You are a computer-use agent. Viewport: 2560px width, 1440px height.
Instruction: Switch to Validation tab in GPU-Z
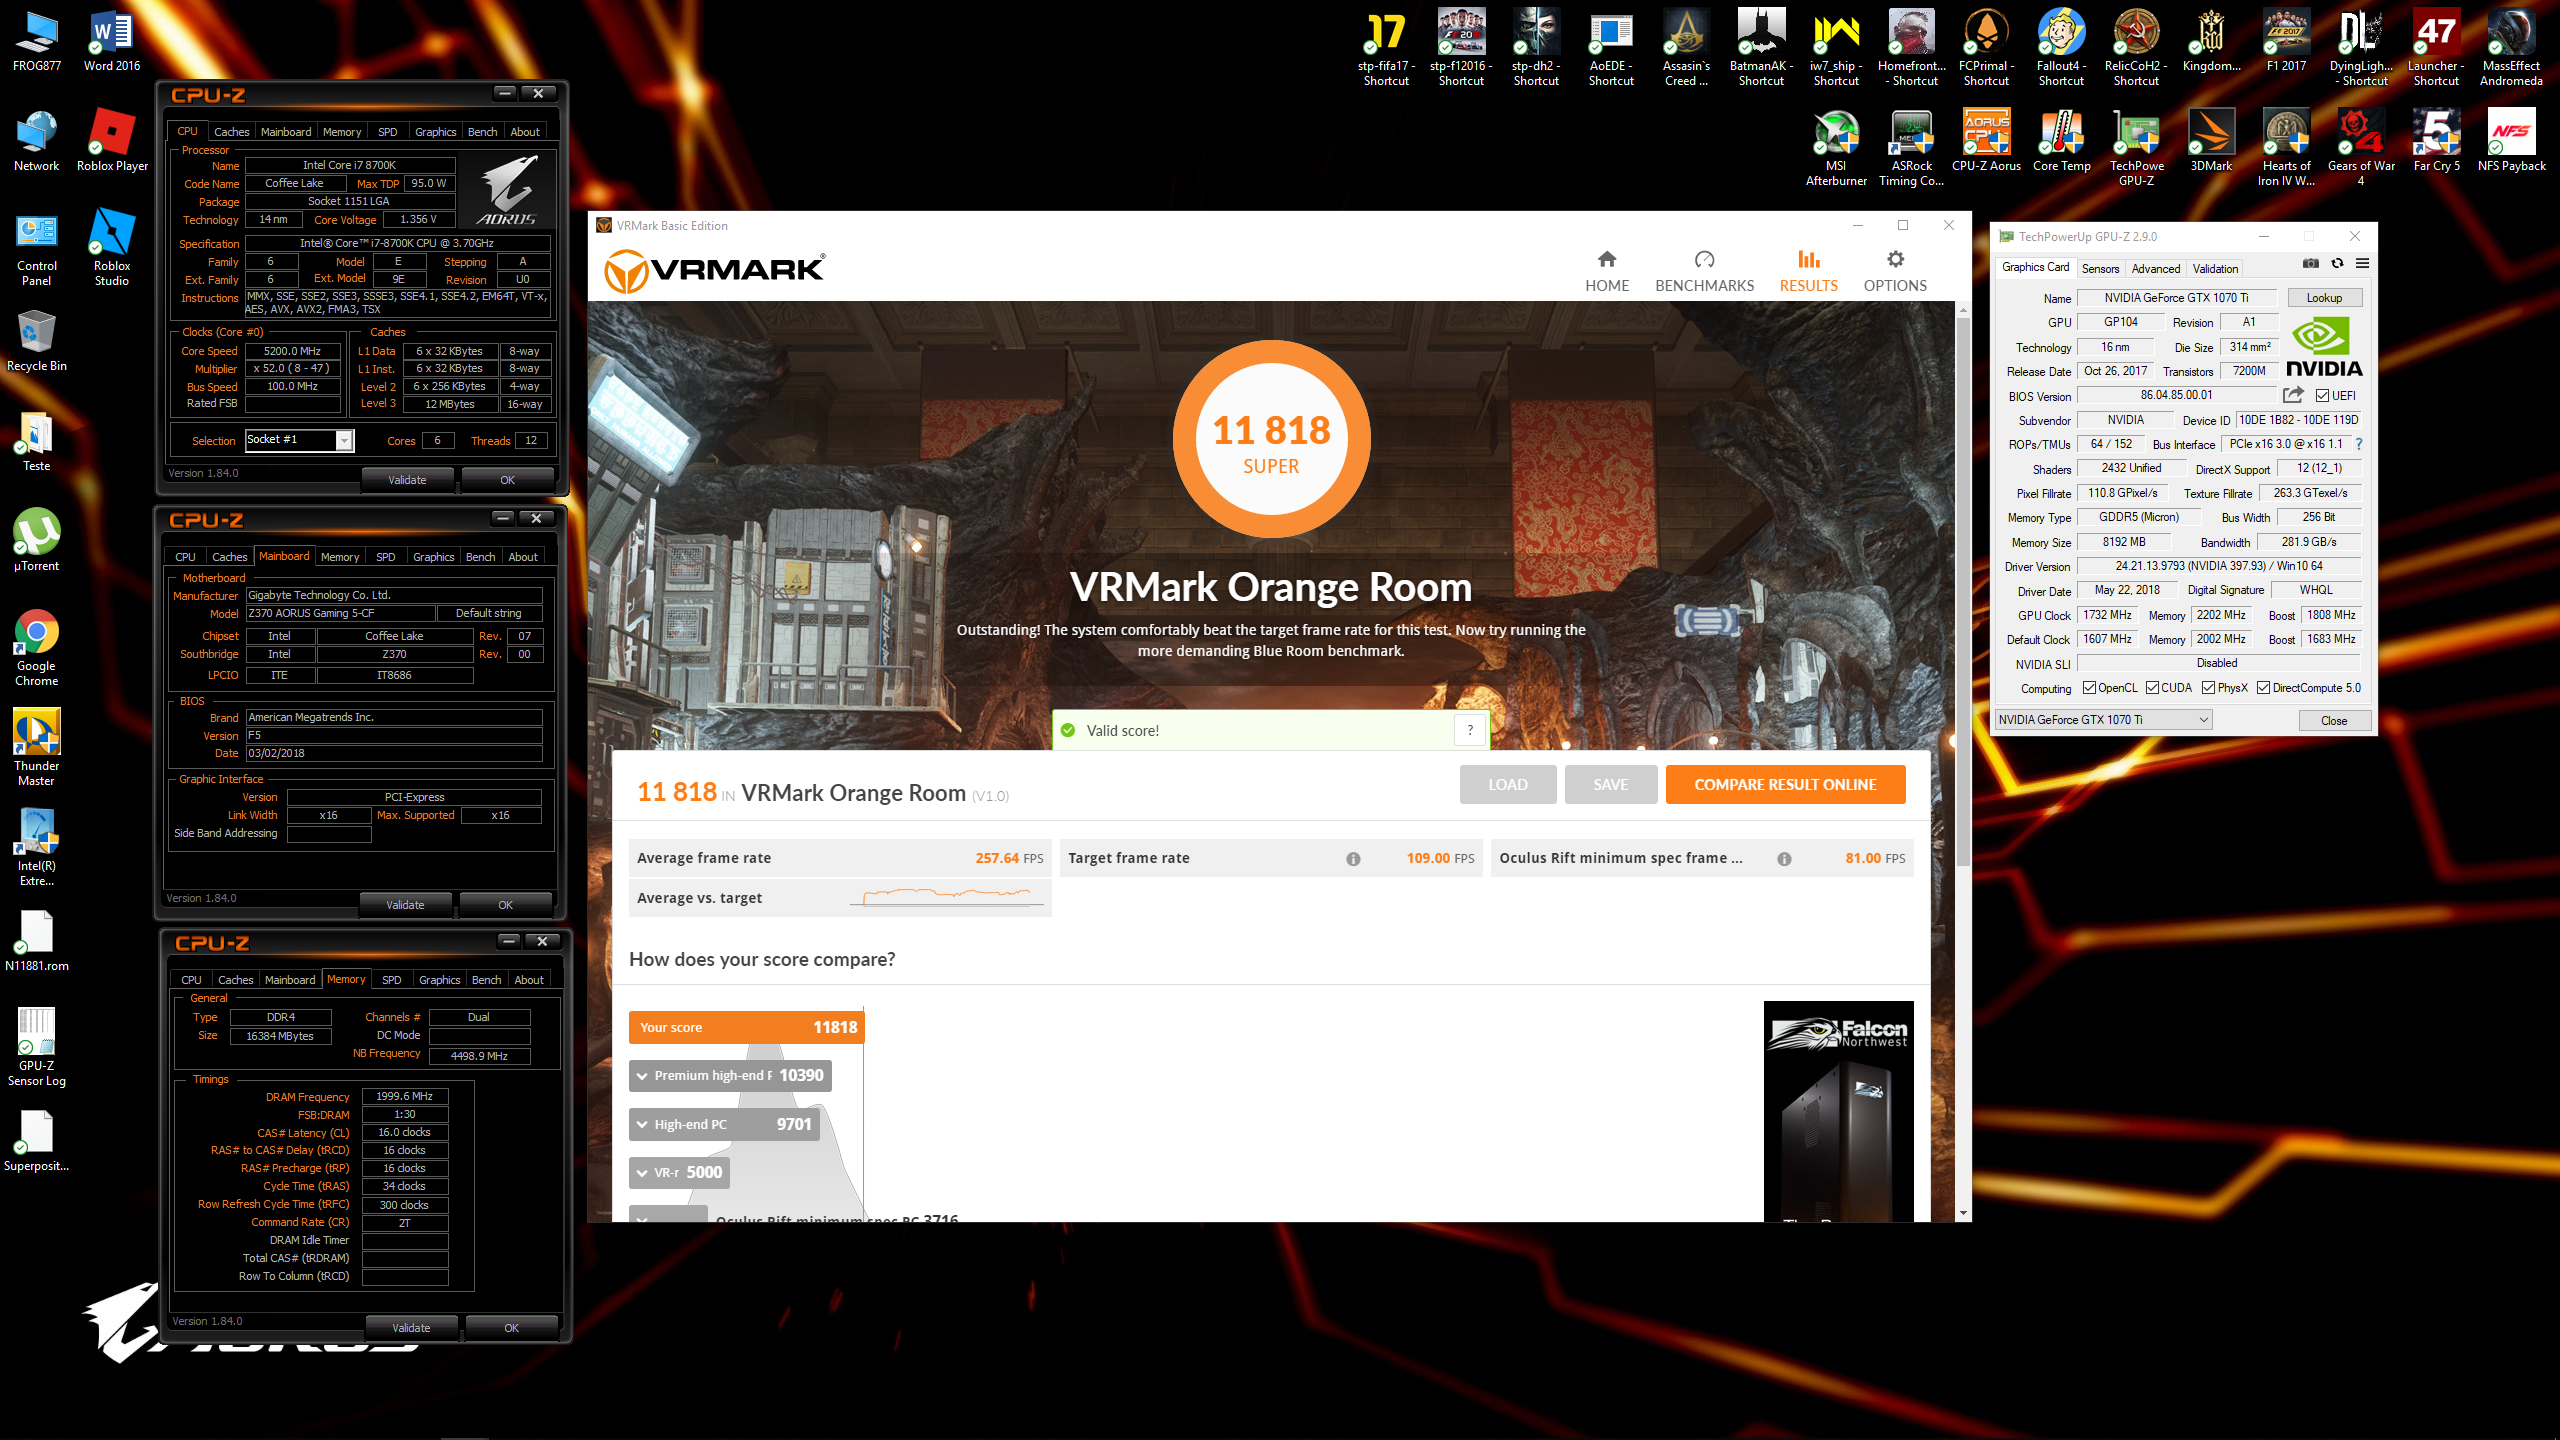click(2215, 268)
